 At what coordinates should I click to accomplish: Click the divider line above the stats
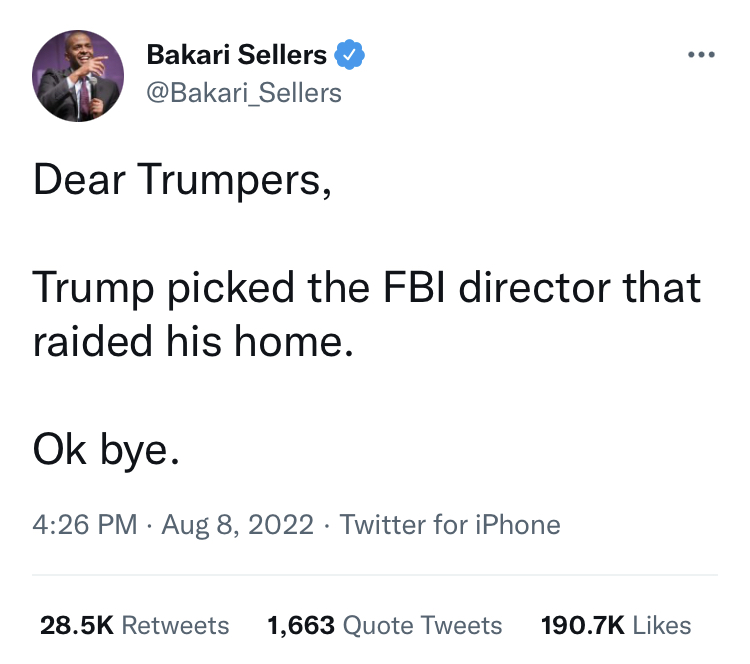click(x=375, y=575)
